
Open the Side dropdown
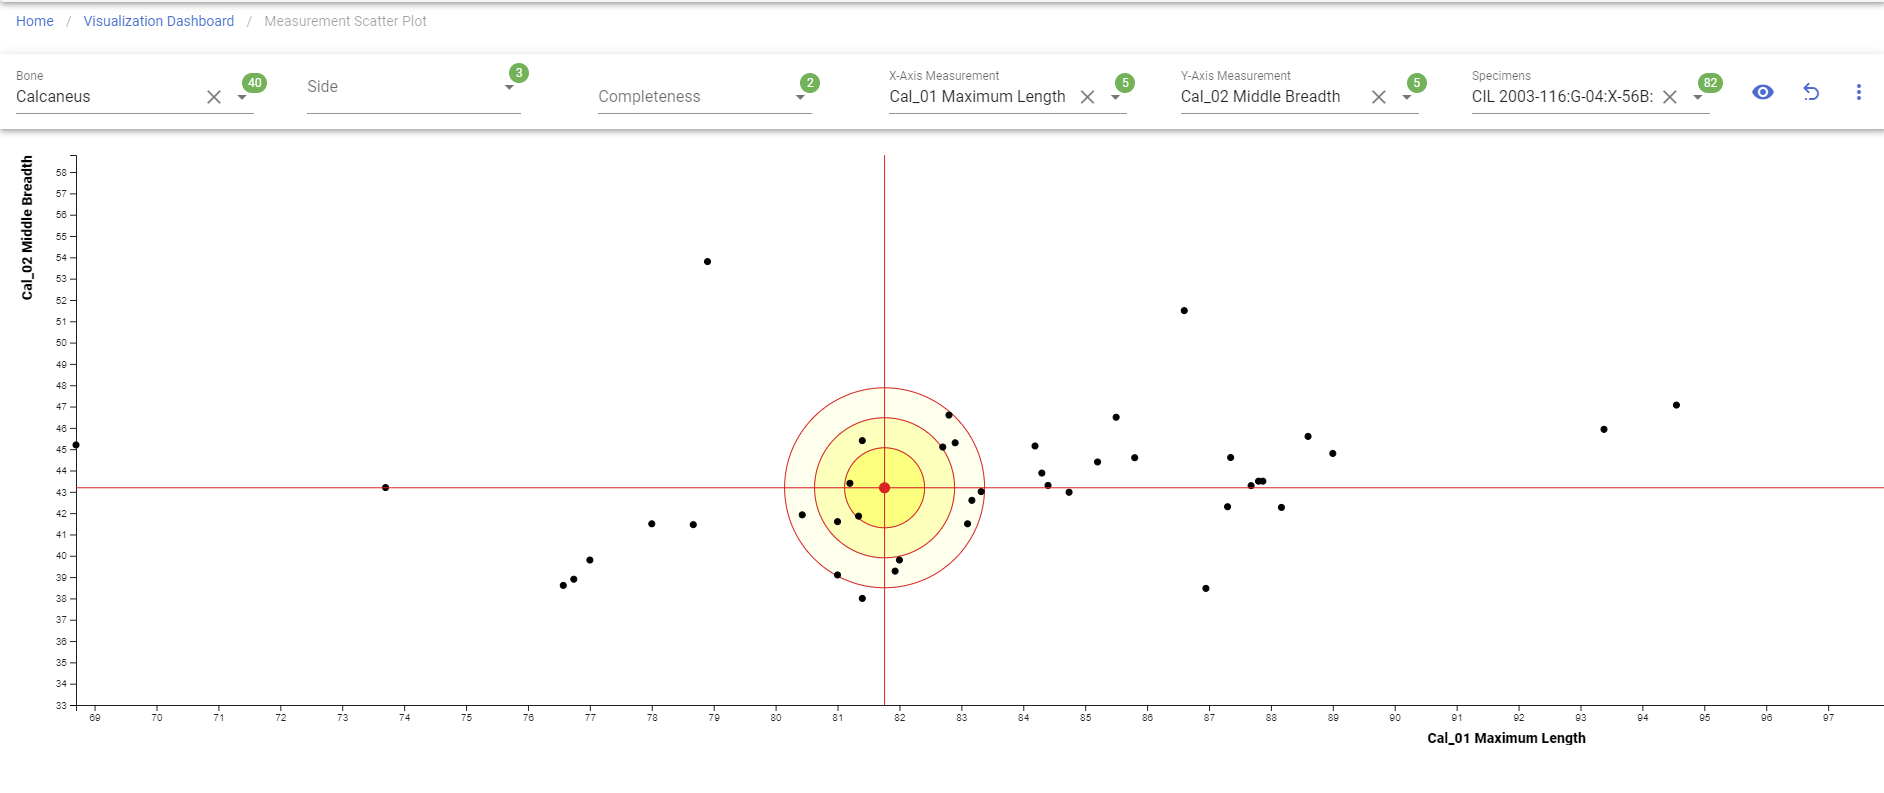413,87
